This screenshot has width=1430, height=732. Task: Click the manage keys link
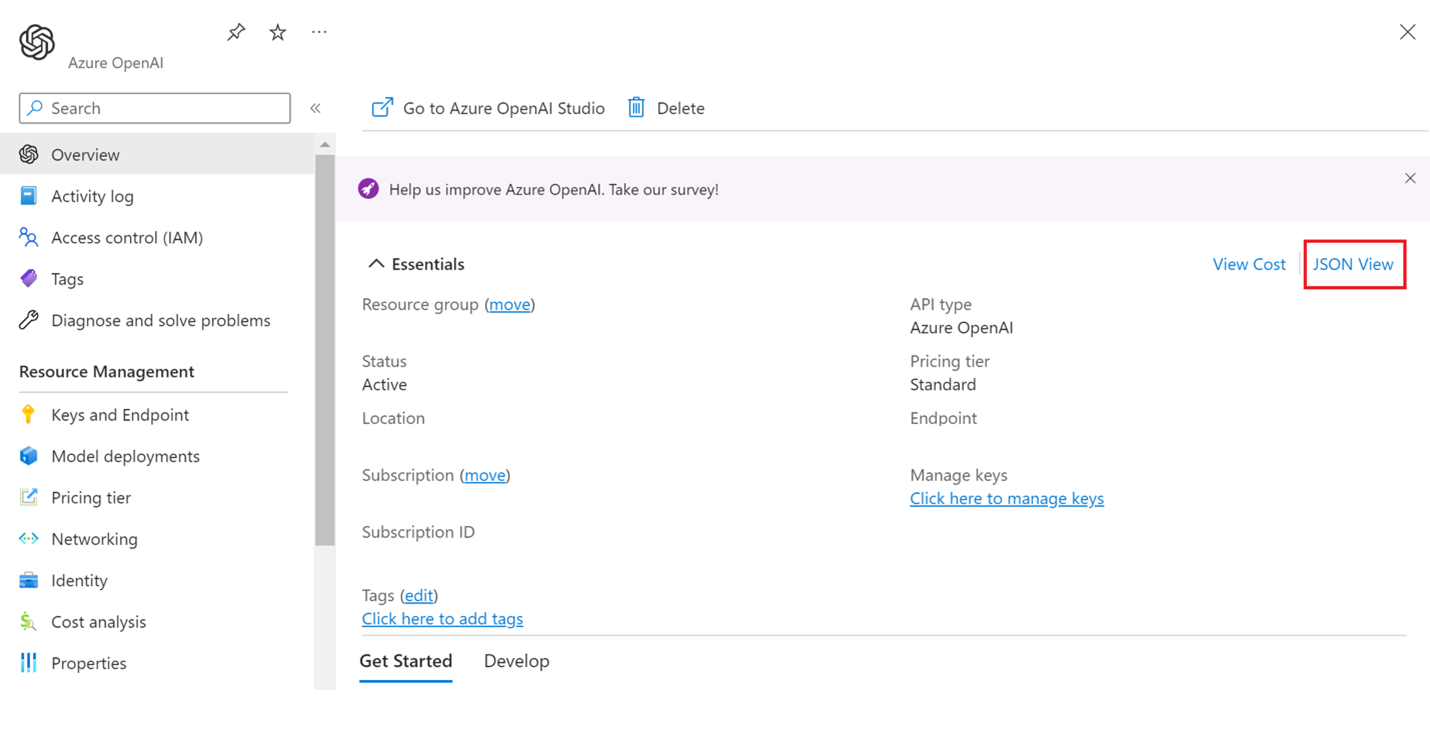click(1006, 498)
